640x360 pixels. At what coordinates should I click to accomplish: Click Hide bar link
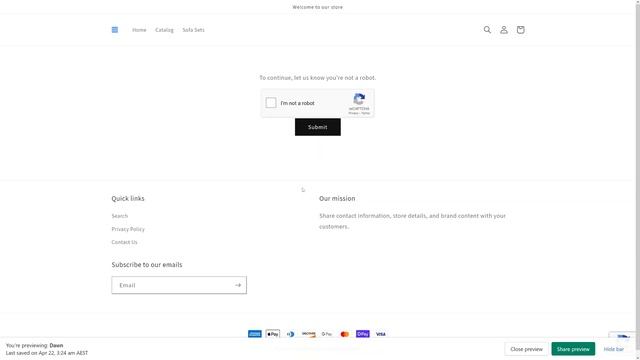coord(613,349)
